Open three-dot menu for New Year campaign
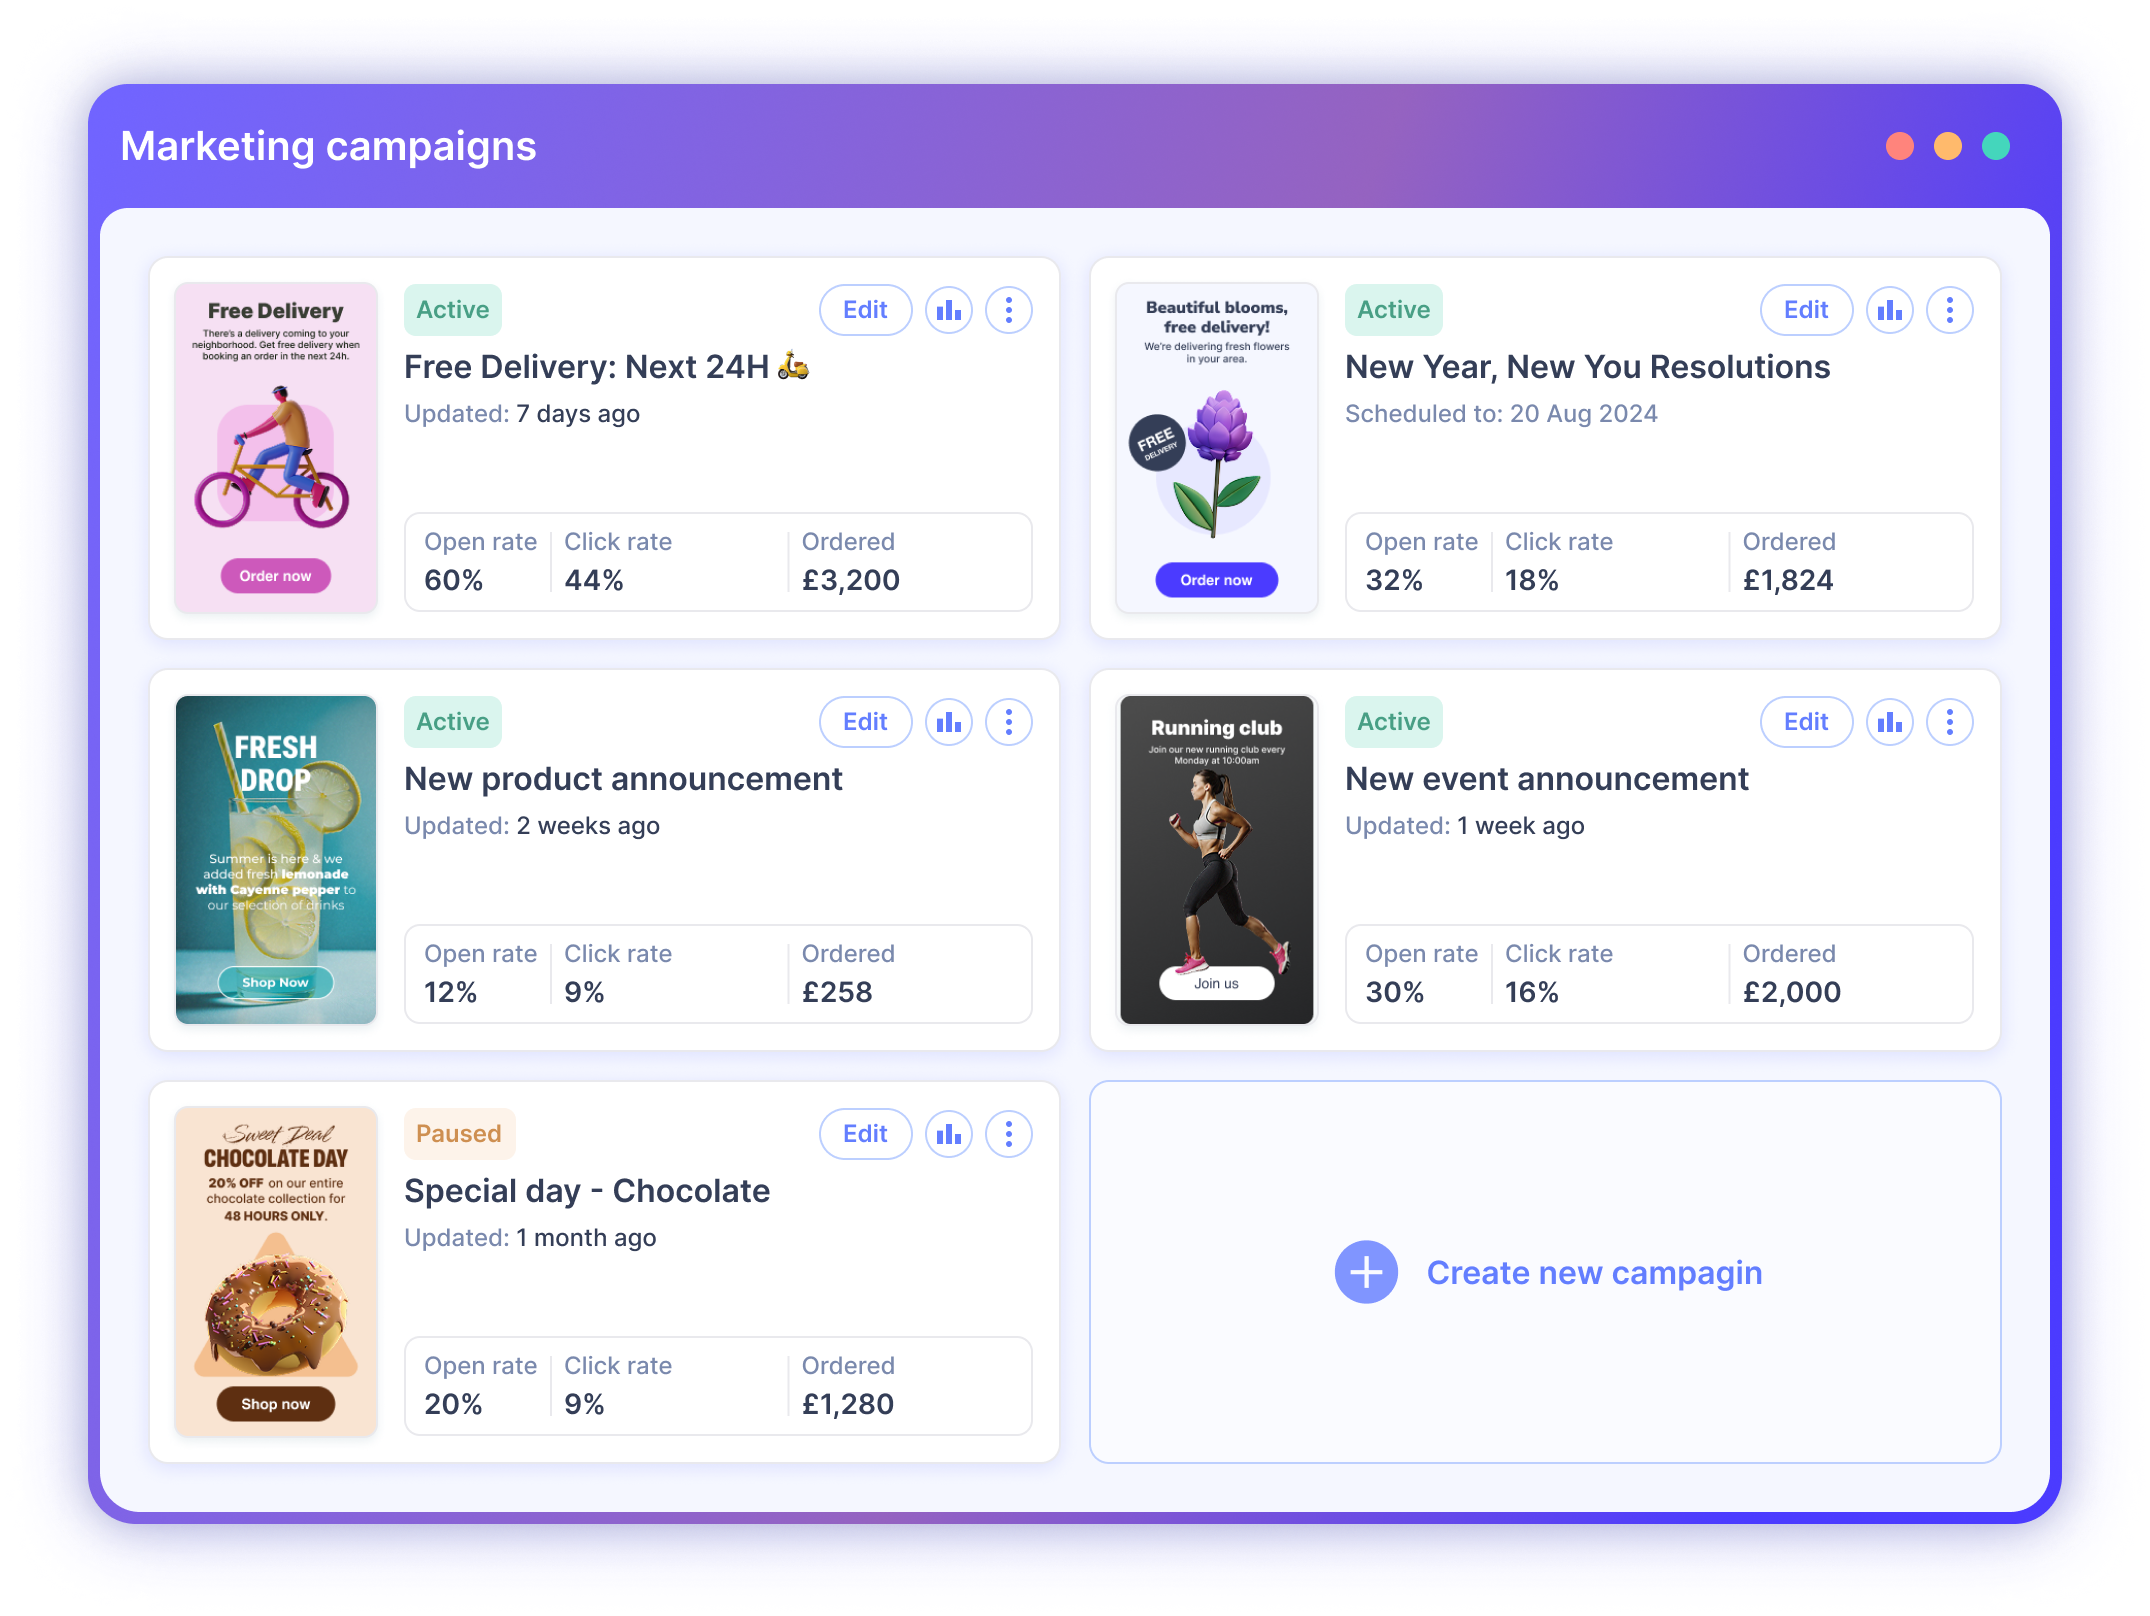Image resolution: width=2150 pixels, height=1616 pixels. click(1949, 310)
